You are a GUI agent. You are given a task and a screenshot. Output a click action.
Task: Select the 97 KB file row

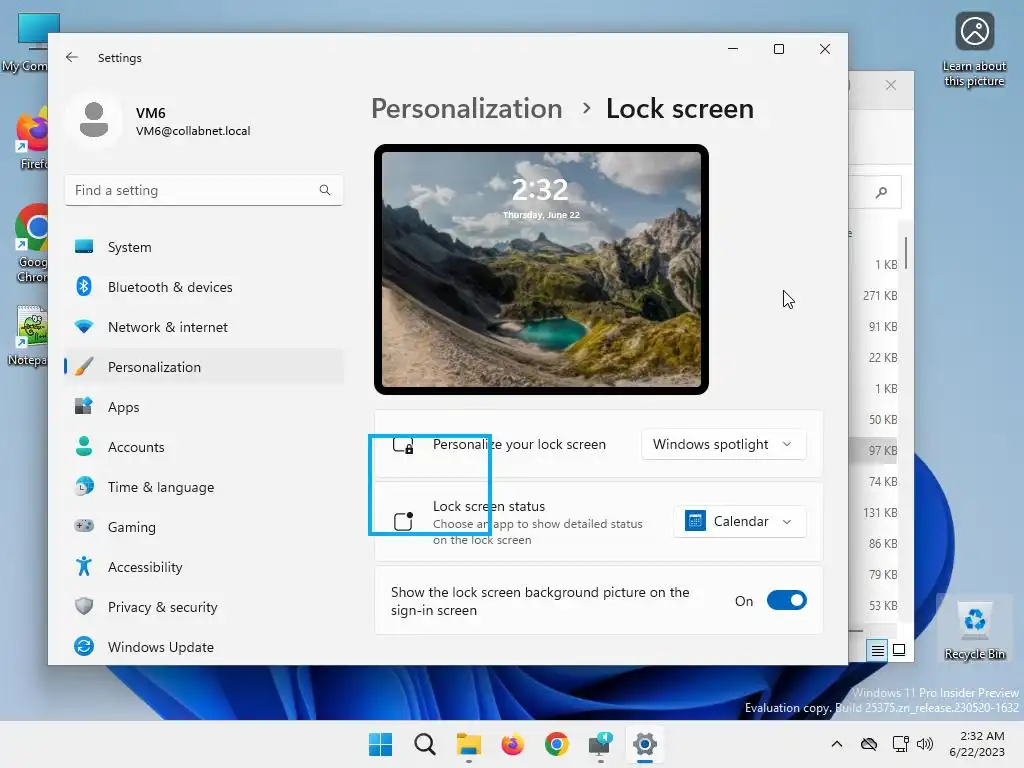(x=874, y=451)
